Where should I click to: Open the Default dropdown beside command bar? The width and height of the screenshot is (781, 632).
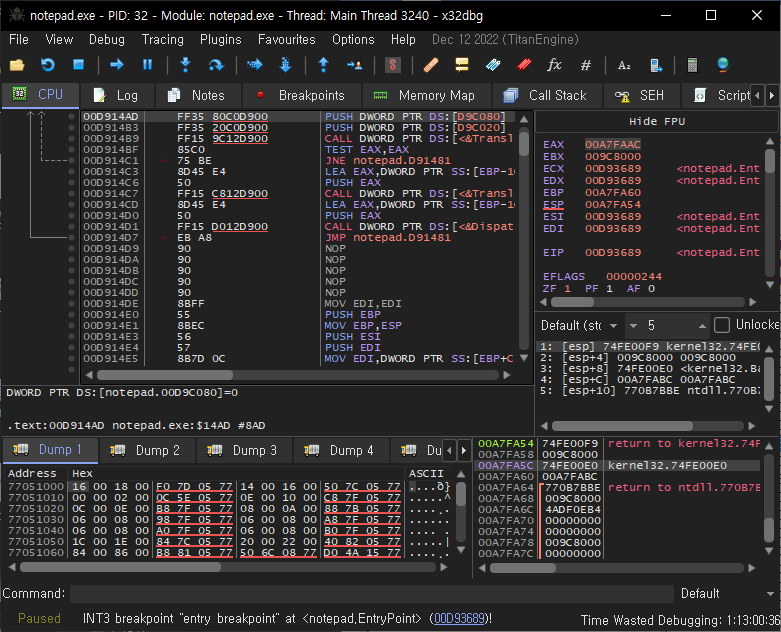coord(723,593)
